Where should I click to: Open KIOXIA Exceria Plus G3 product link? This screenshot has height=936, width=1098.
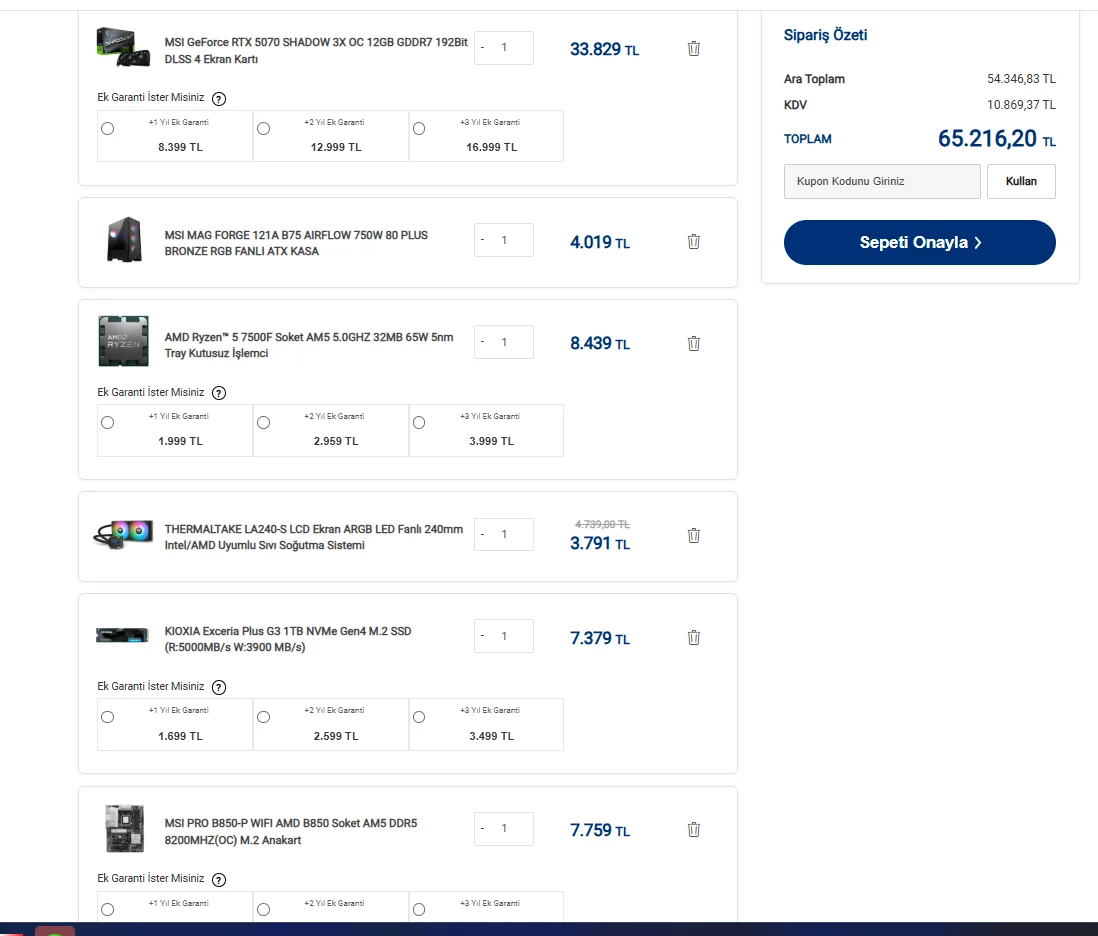pyautogui.click(x=288, y=639)
